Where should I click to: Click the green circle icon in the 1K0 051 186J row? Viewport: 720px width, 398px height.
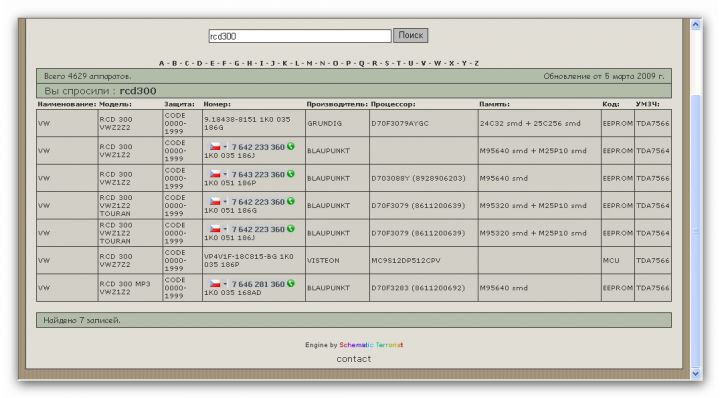[291, 229]
